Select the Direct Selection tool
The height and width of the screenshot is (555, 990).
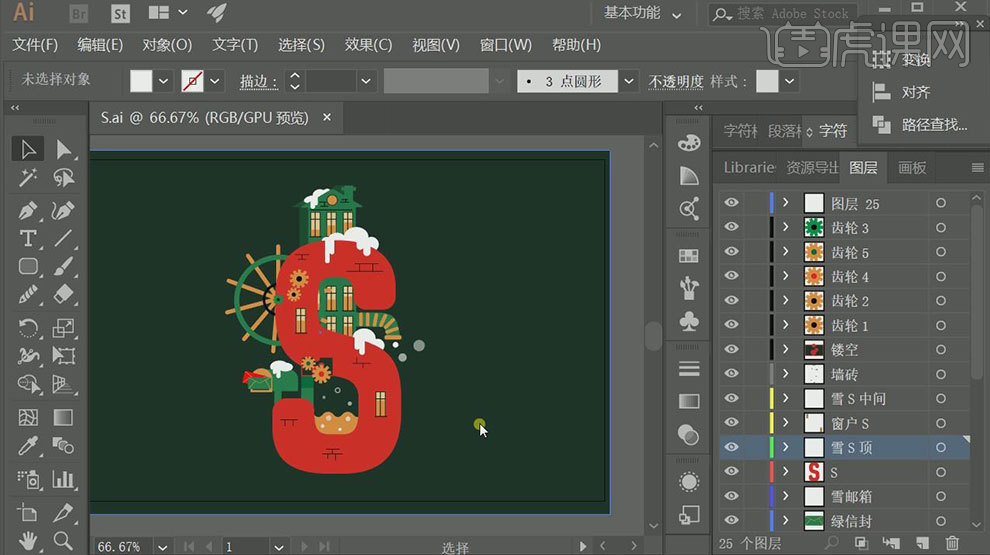(x=63, y=149)
